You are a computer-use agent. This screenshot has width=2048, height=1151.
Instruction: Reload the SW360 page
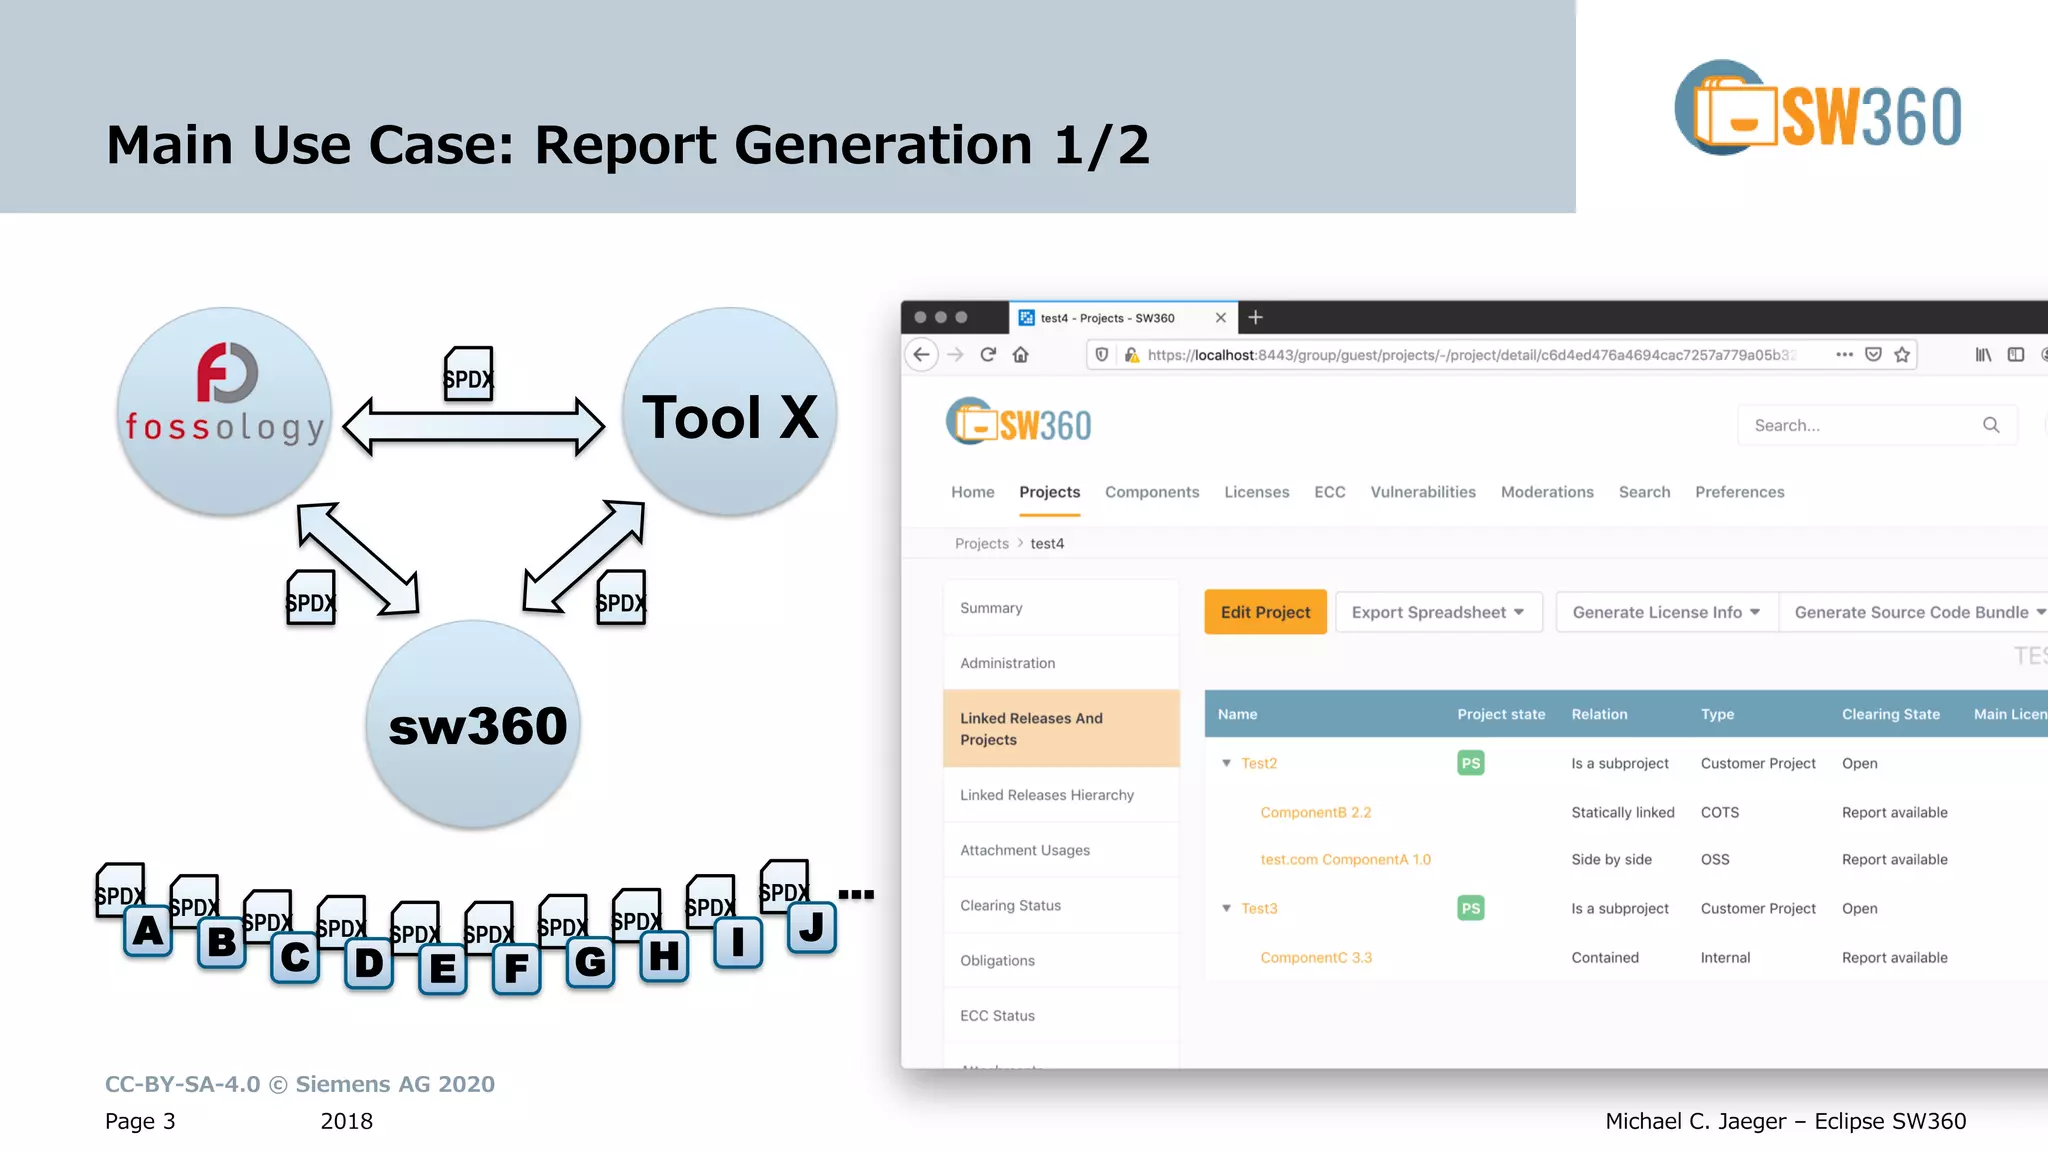coord(988,355)
